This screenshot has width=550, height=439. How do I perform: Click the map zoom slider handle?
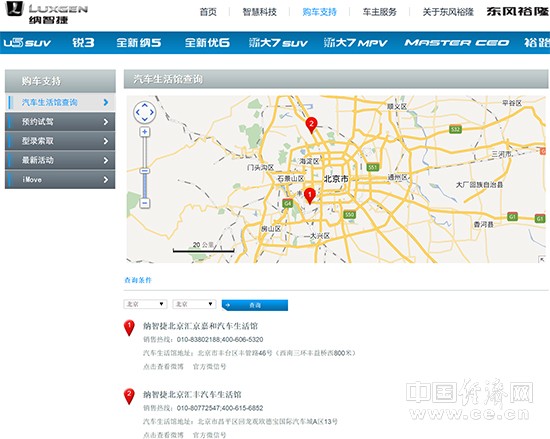point(145,171)
